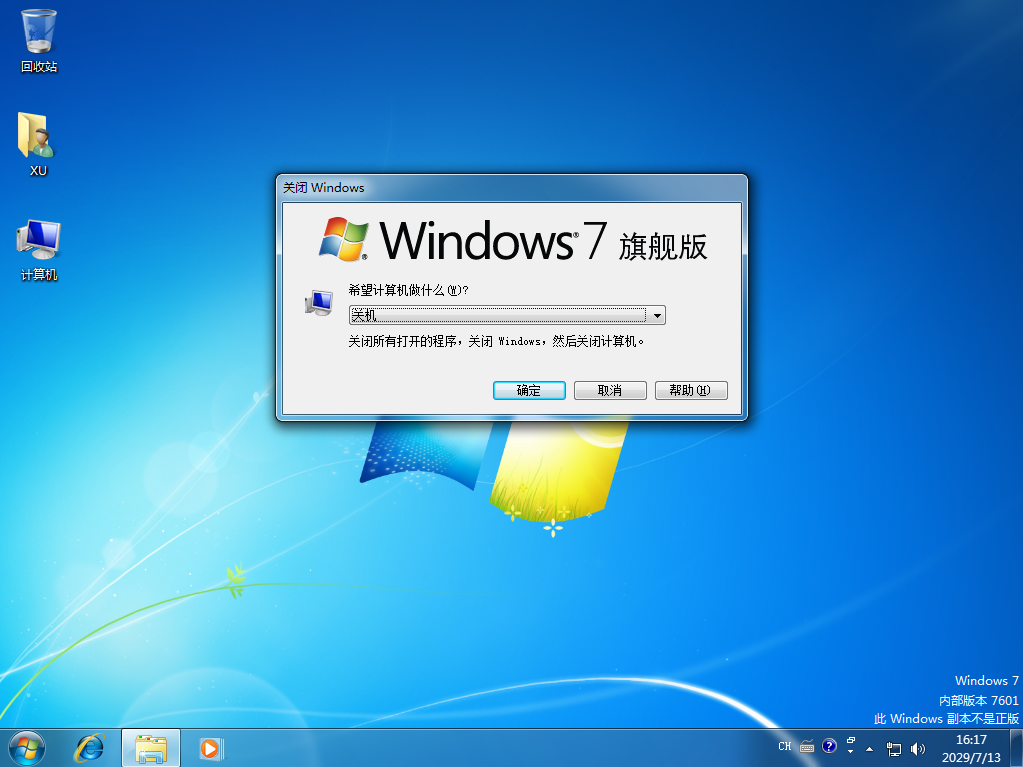Select the XU user folder icon
The height and width of the screenshot is (767, 1023).
pos(38,143)
